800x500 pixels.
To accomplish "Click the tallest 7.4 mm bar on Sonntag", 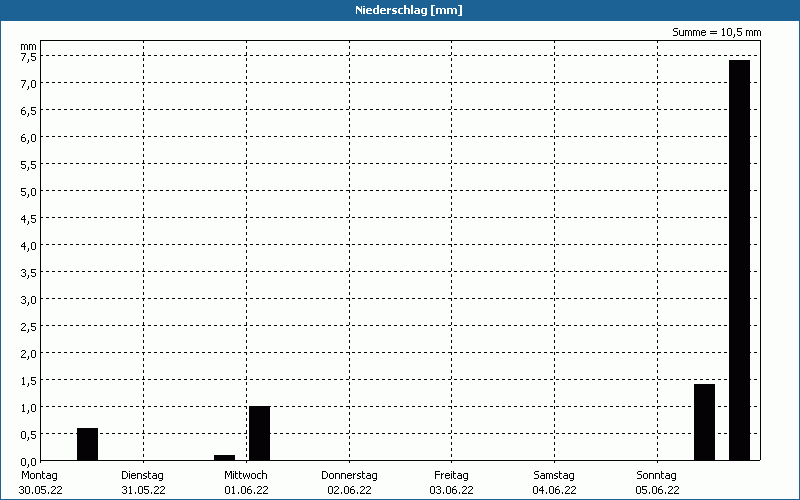I will (739, 260).
